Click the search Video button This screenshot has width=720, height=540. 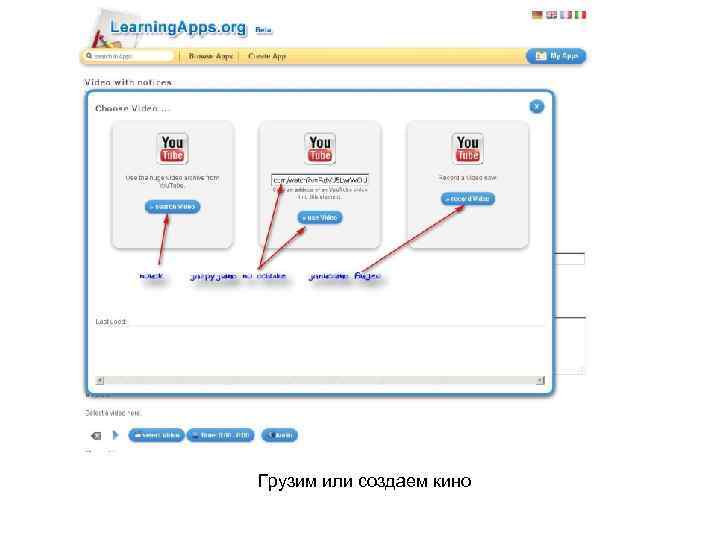click(173, 207)
